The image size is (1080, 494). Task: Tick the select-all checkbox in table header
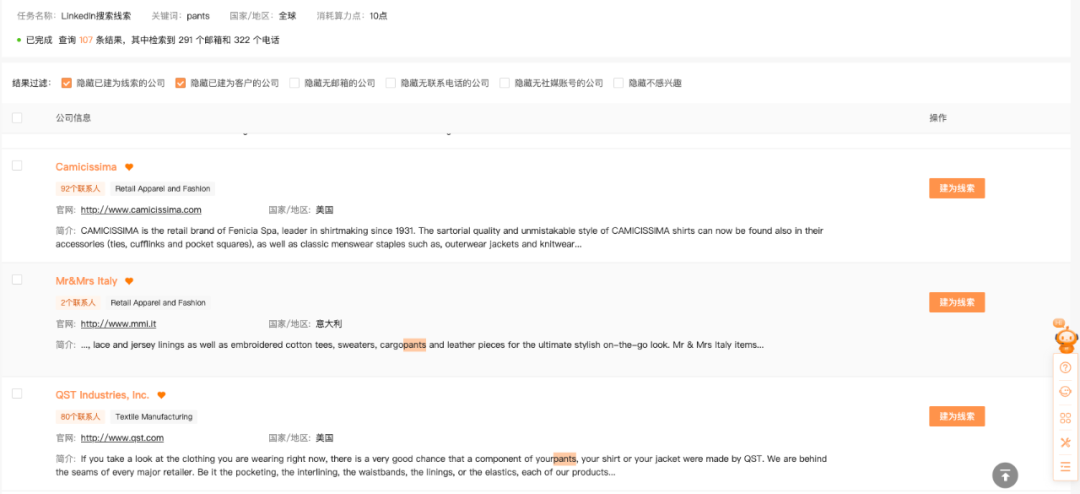click(x=17, y=118)
